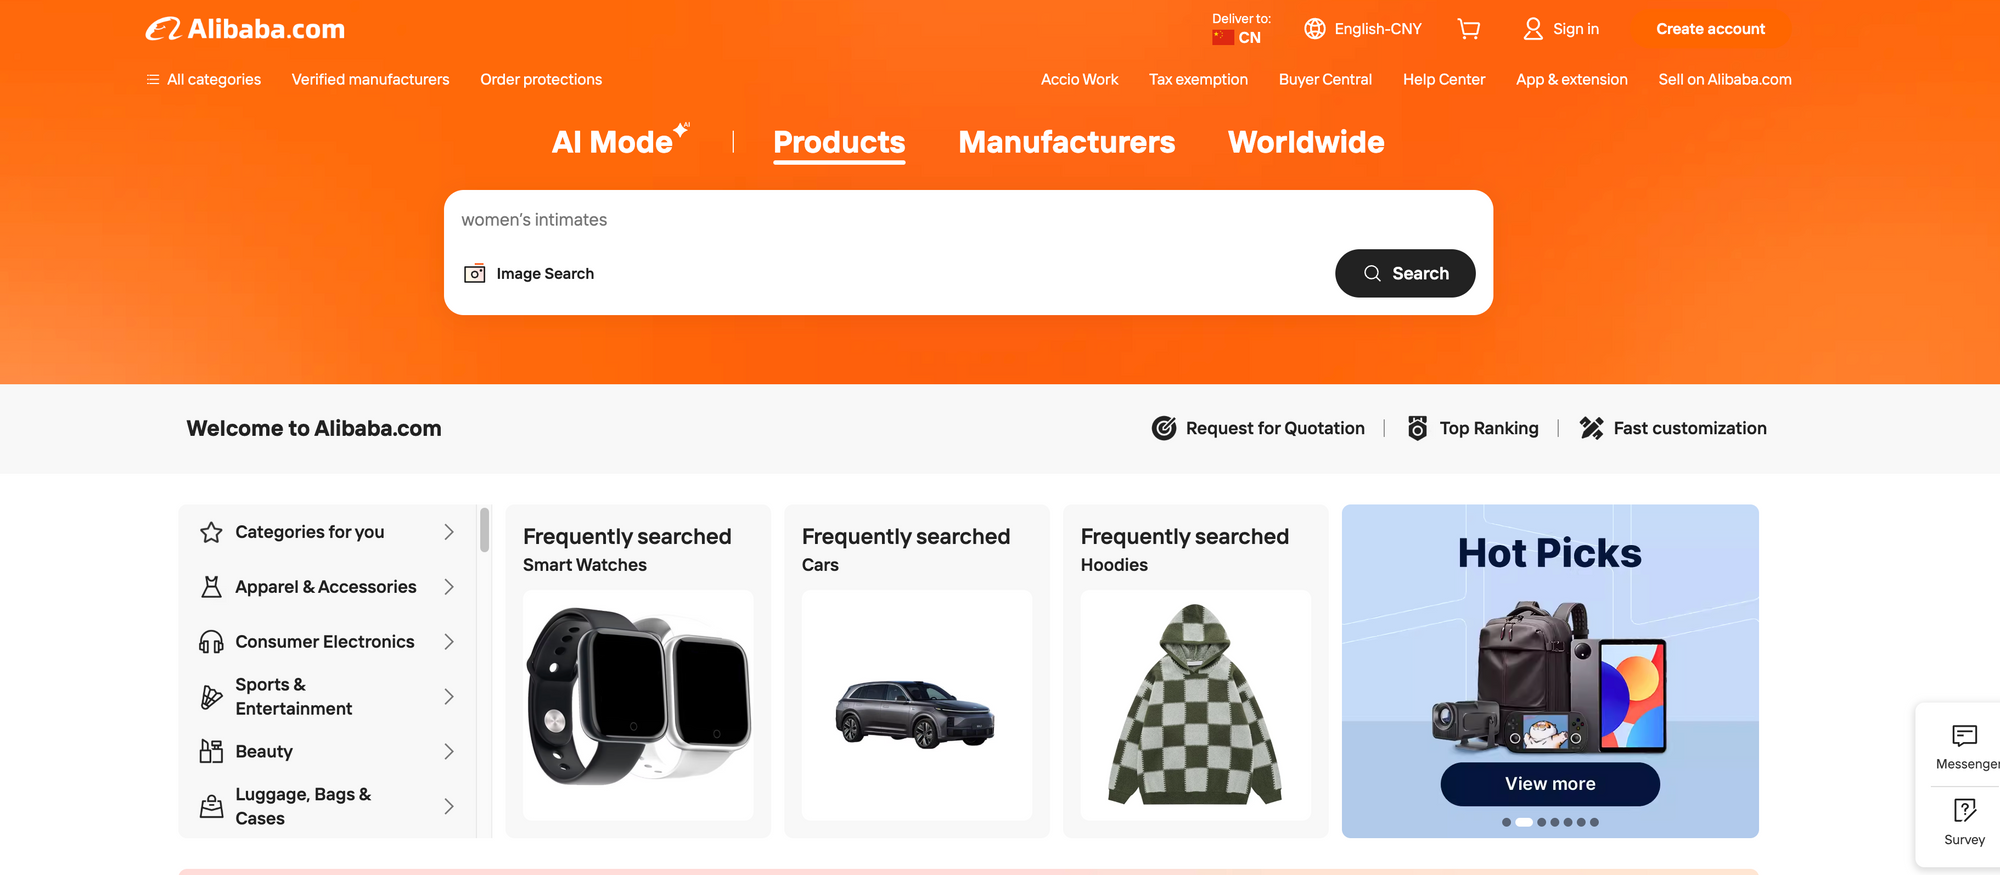
Task: Click the Fast customization icon
Action: pyautogui.click(x=1591, y=428)
